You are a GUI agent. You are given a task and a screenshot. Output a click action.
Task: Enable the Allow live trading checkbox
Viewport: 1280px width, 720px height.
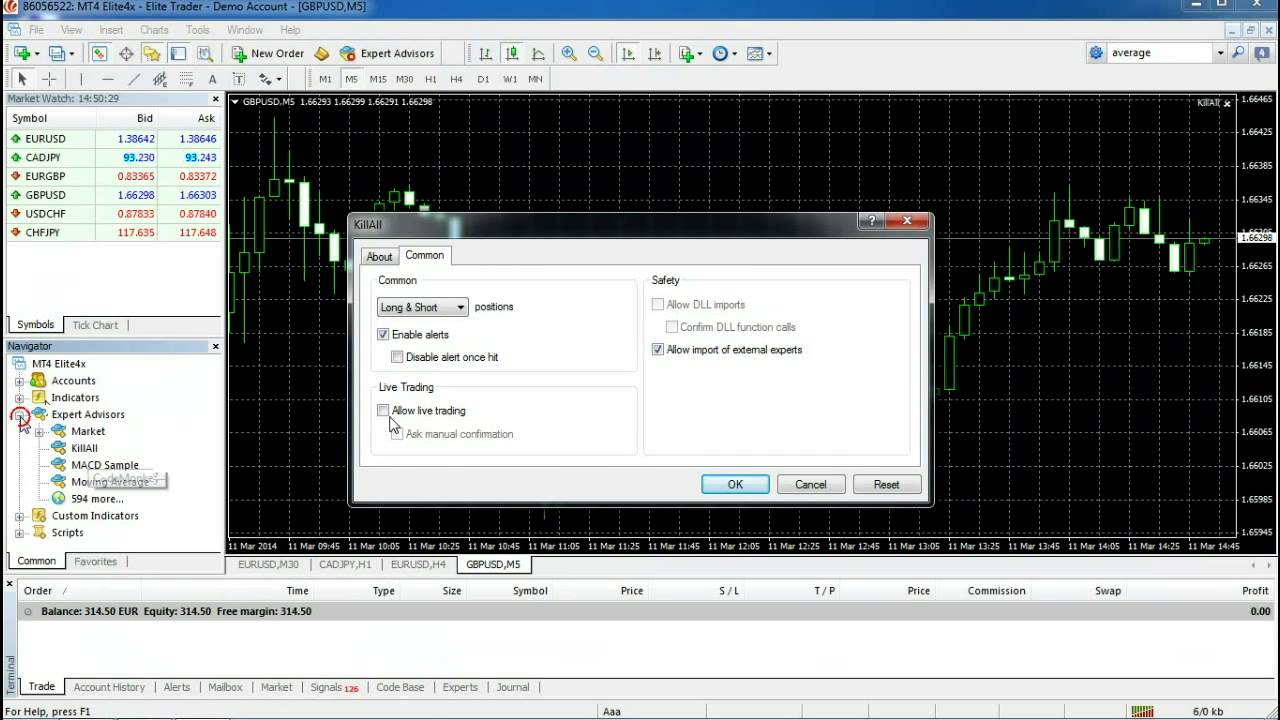383,411
